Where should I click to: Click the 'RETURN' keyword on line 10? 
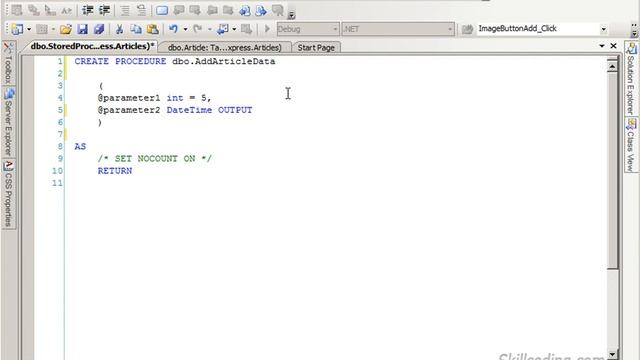click(x=115, y=171)
